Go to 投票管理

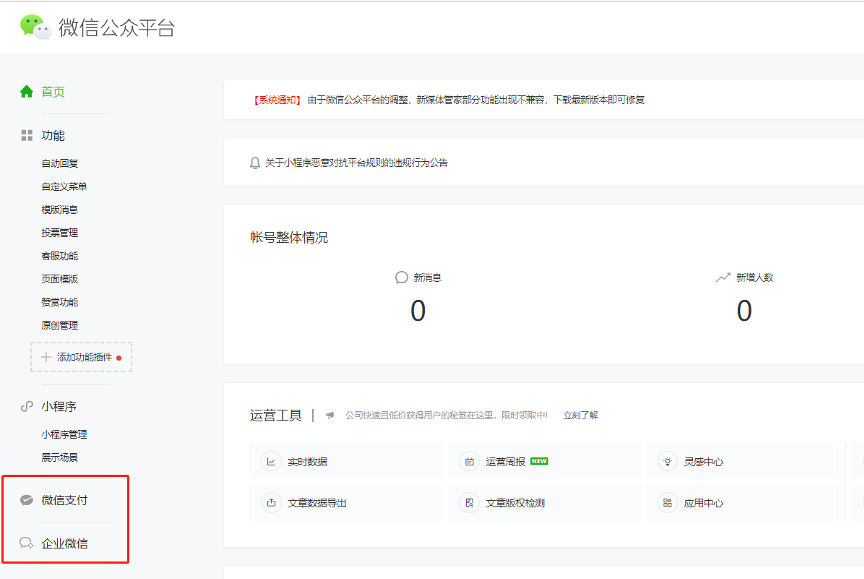click(x=60, y=233)
